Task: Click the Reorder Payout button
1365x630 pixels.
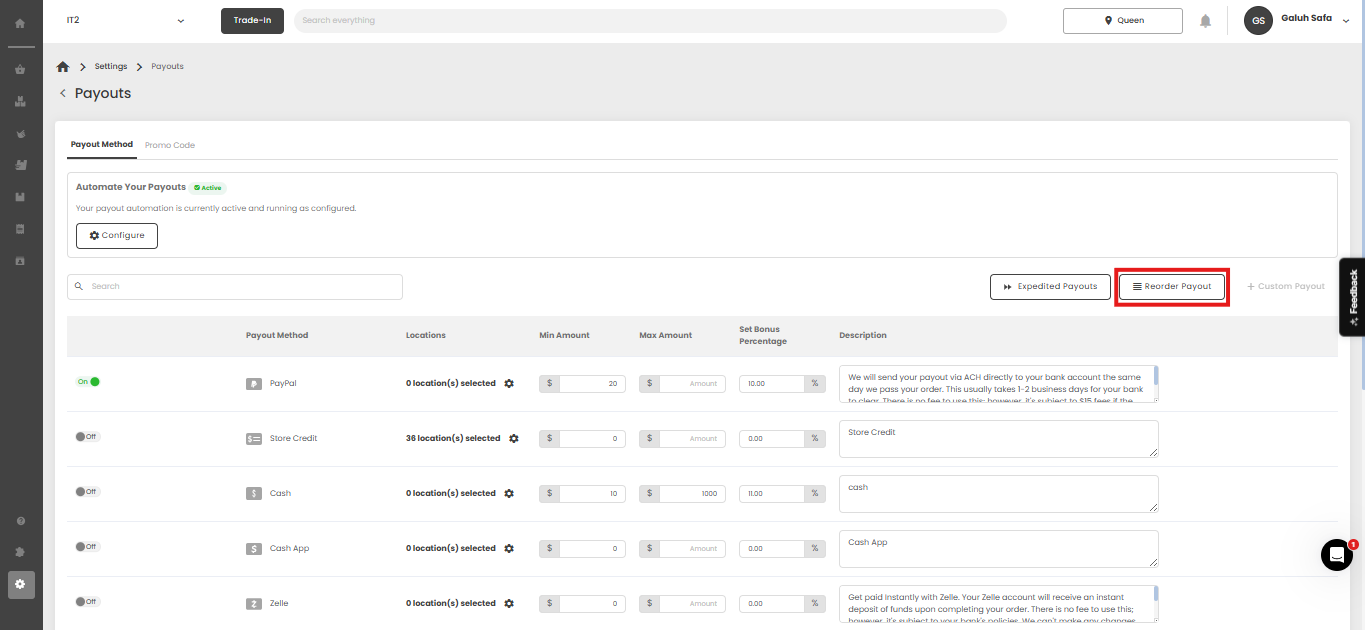Action: [1172, 286]
